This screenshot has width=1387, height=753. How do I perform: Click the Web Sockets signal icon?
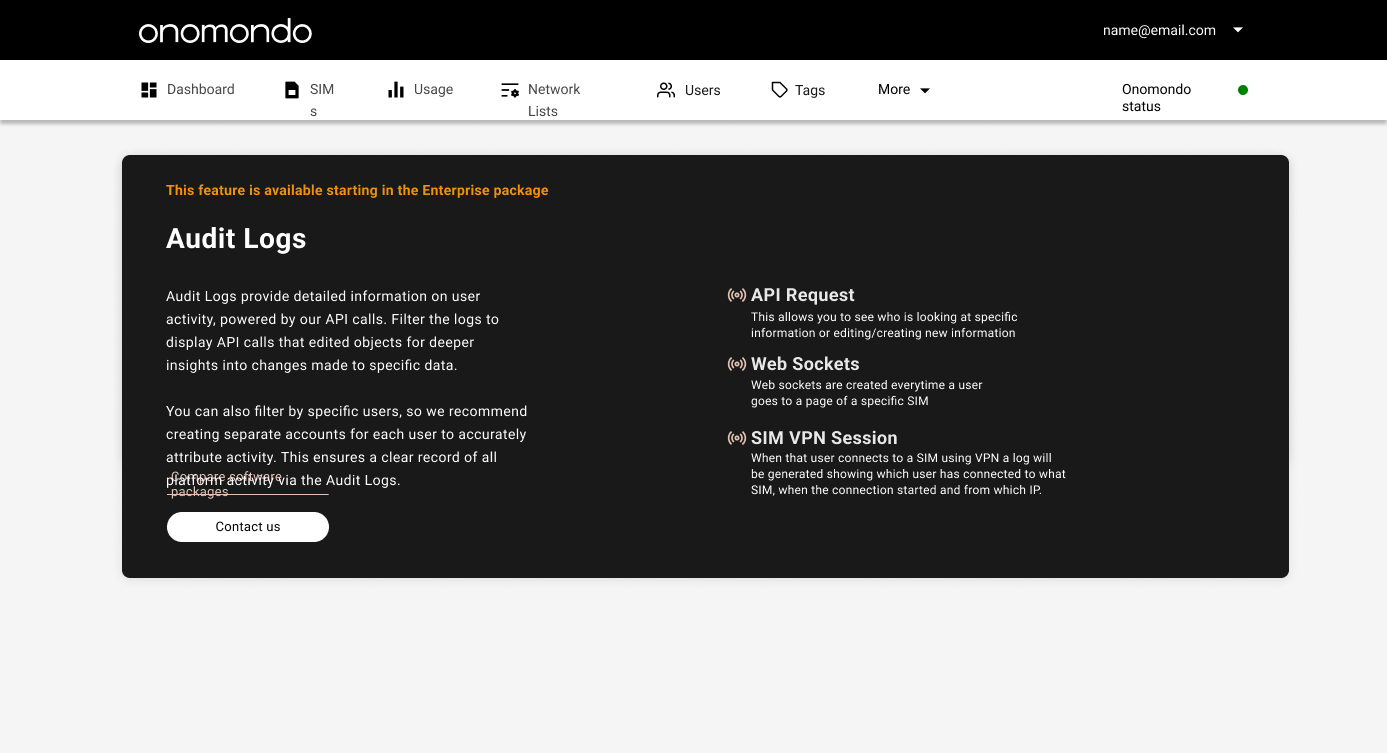point(737,364)
